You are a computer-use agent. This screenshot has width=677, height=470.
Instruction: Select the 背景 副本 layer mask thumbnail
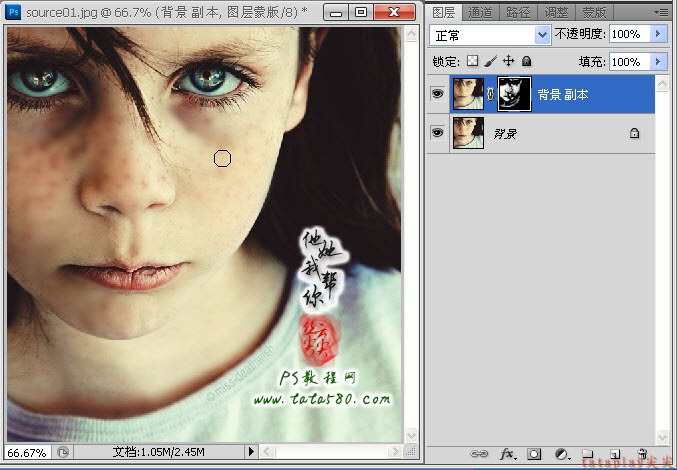point(514,94)
